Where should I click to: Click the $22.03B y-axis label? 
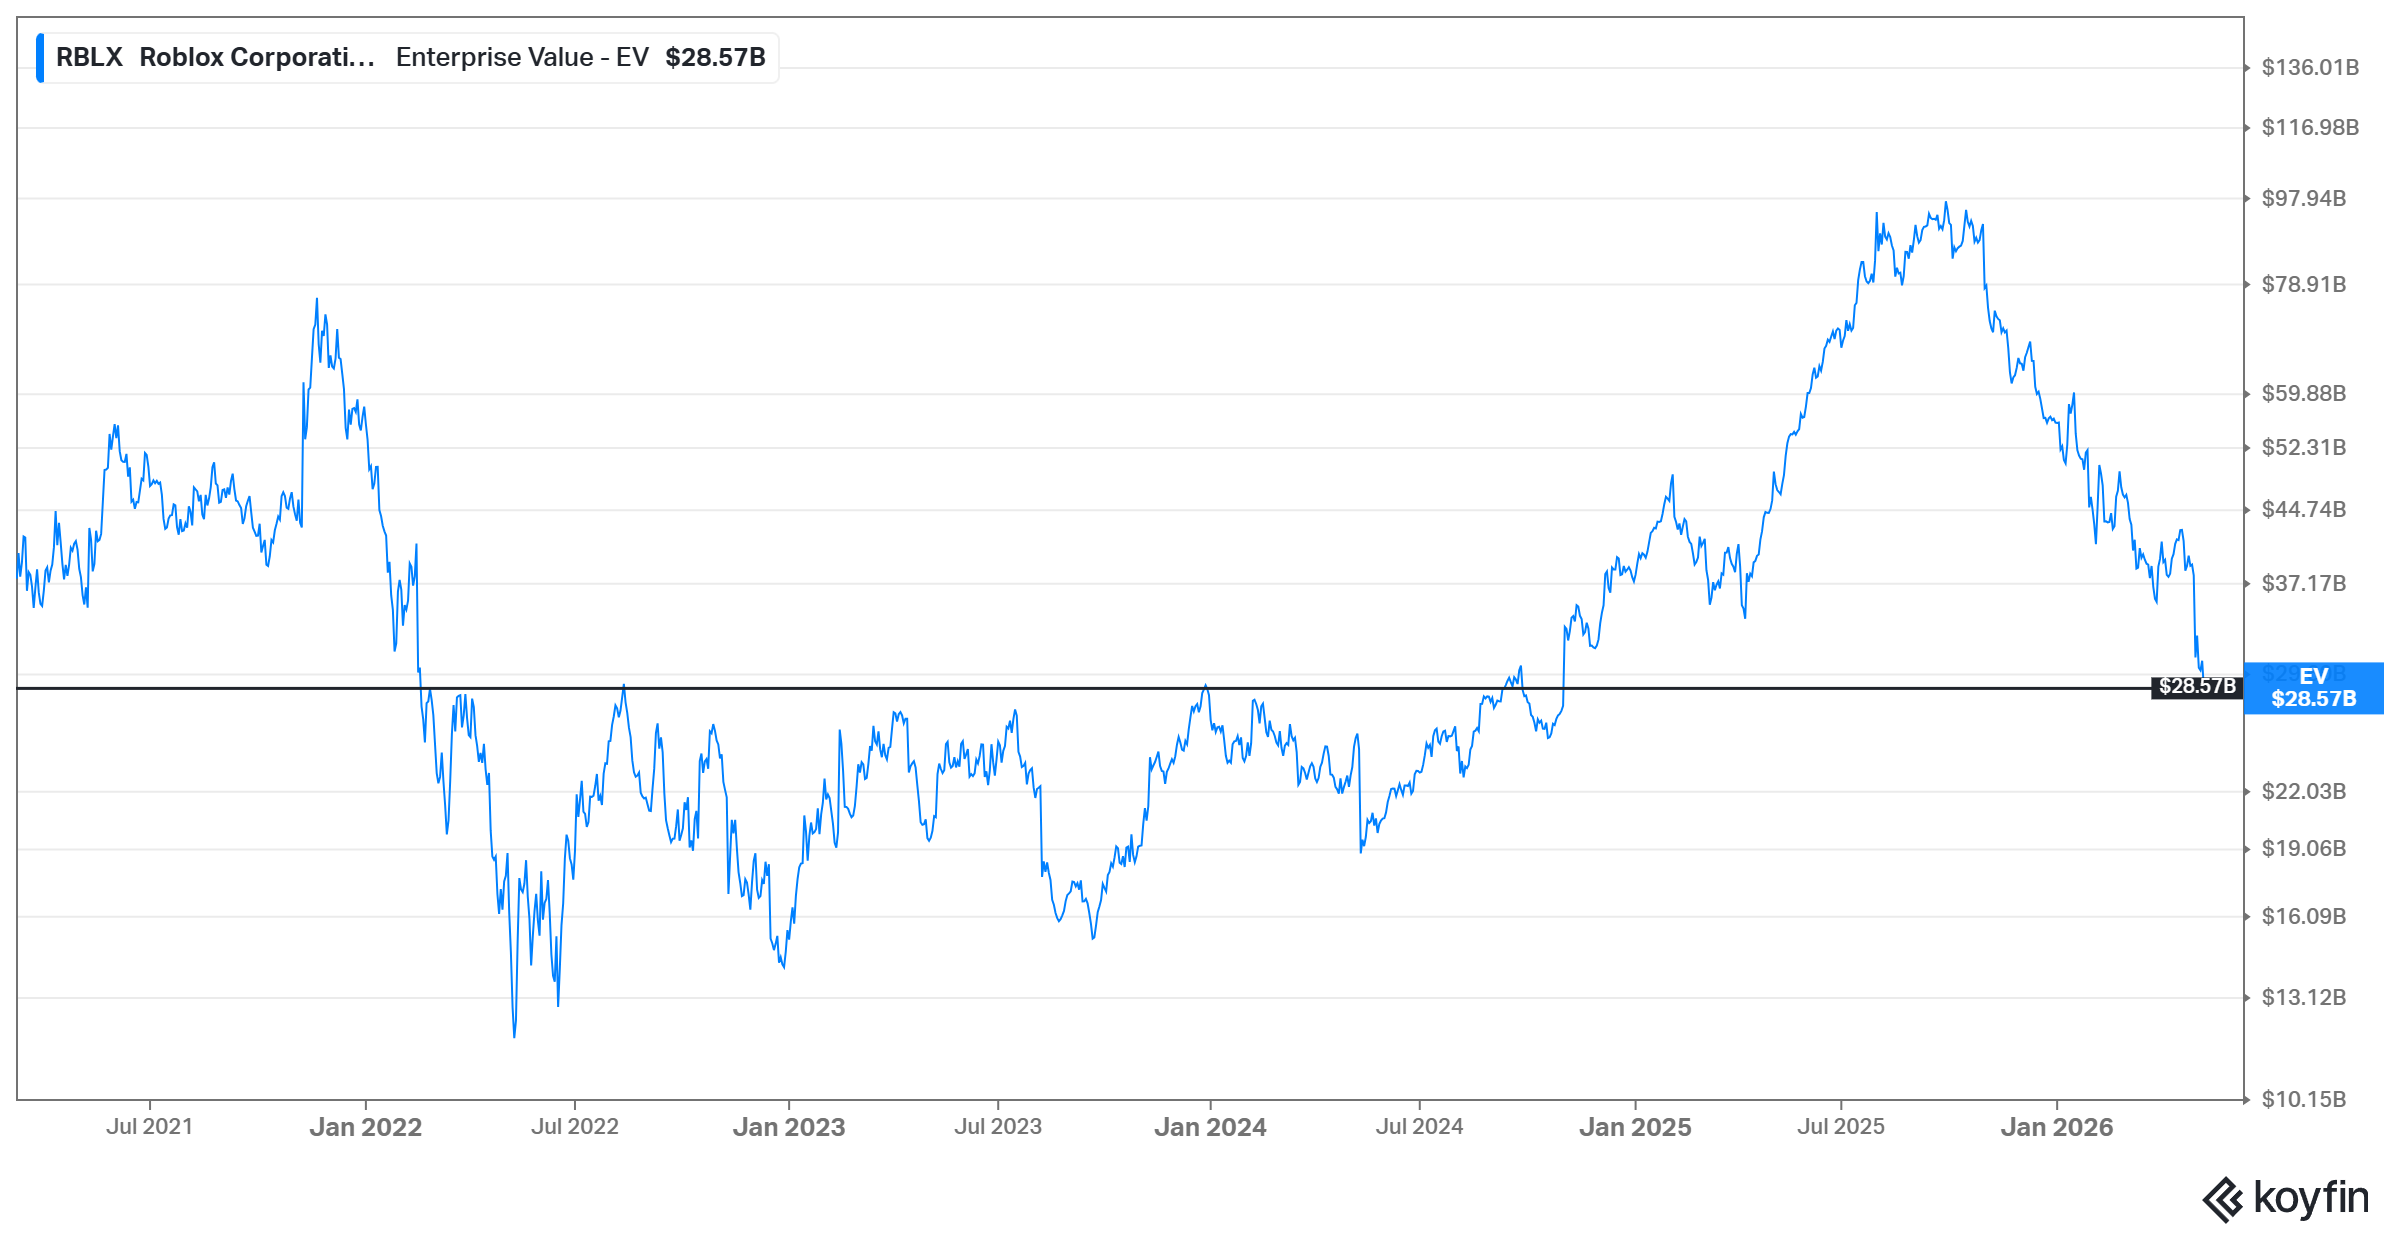(x=2304, y=791)
